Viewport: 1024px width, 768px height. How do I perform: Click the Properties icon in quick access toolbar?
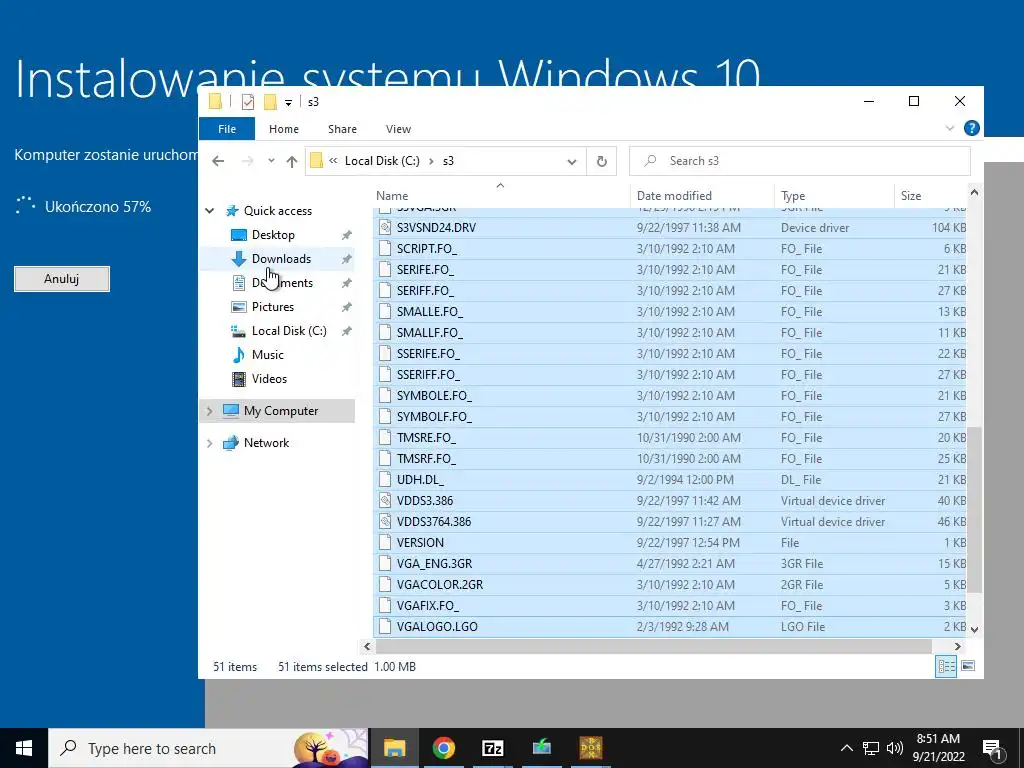248,101
